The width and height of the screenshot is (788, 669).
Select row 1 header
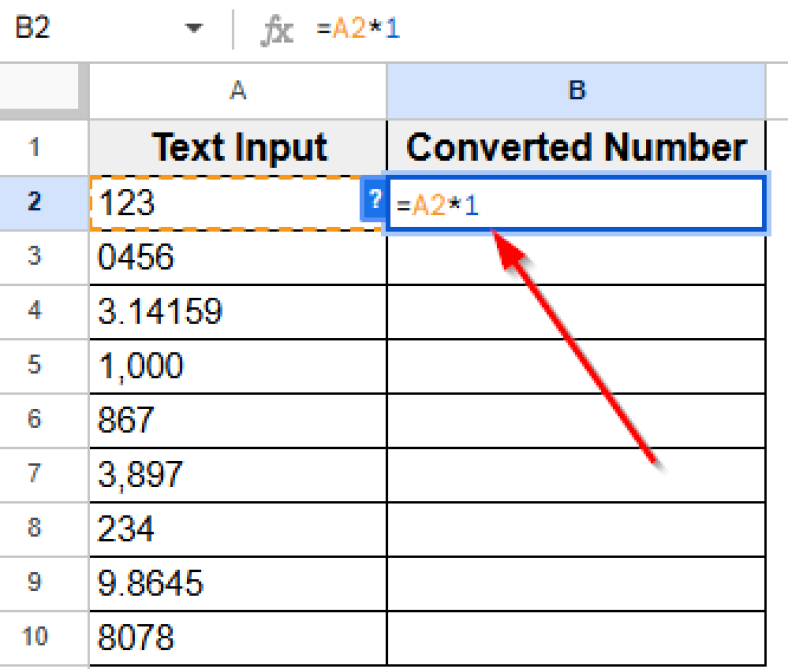[34, 147]
